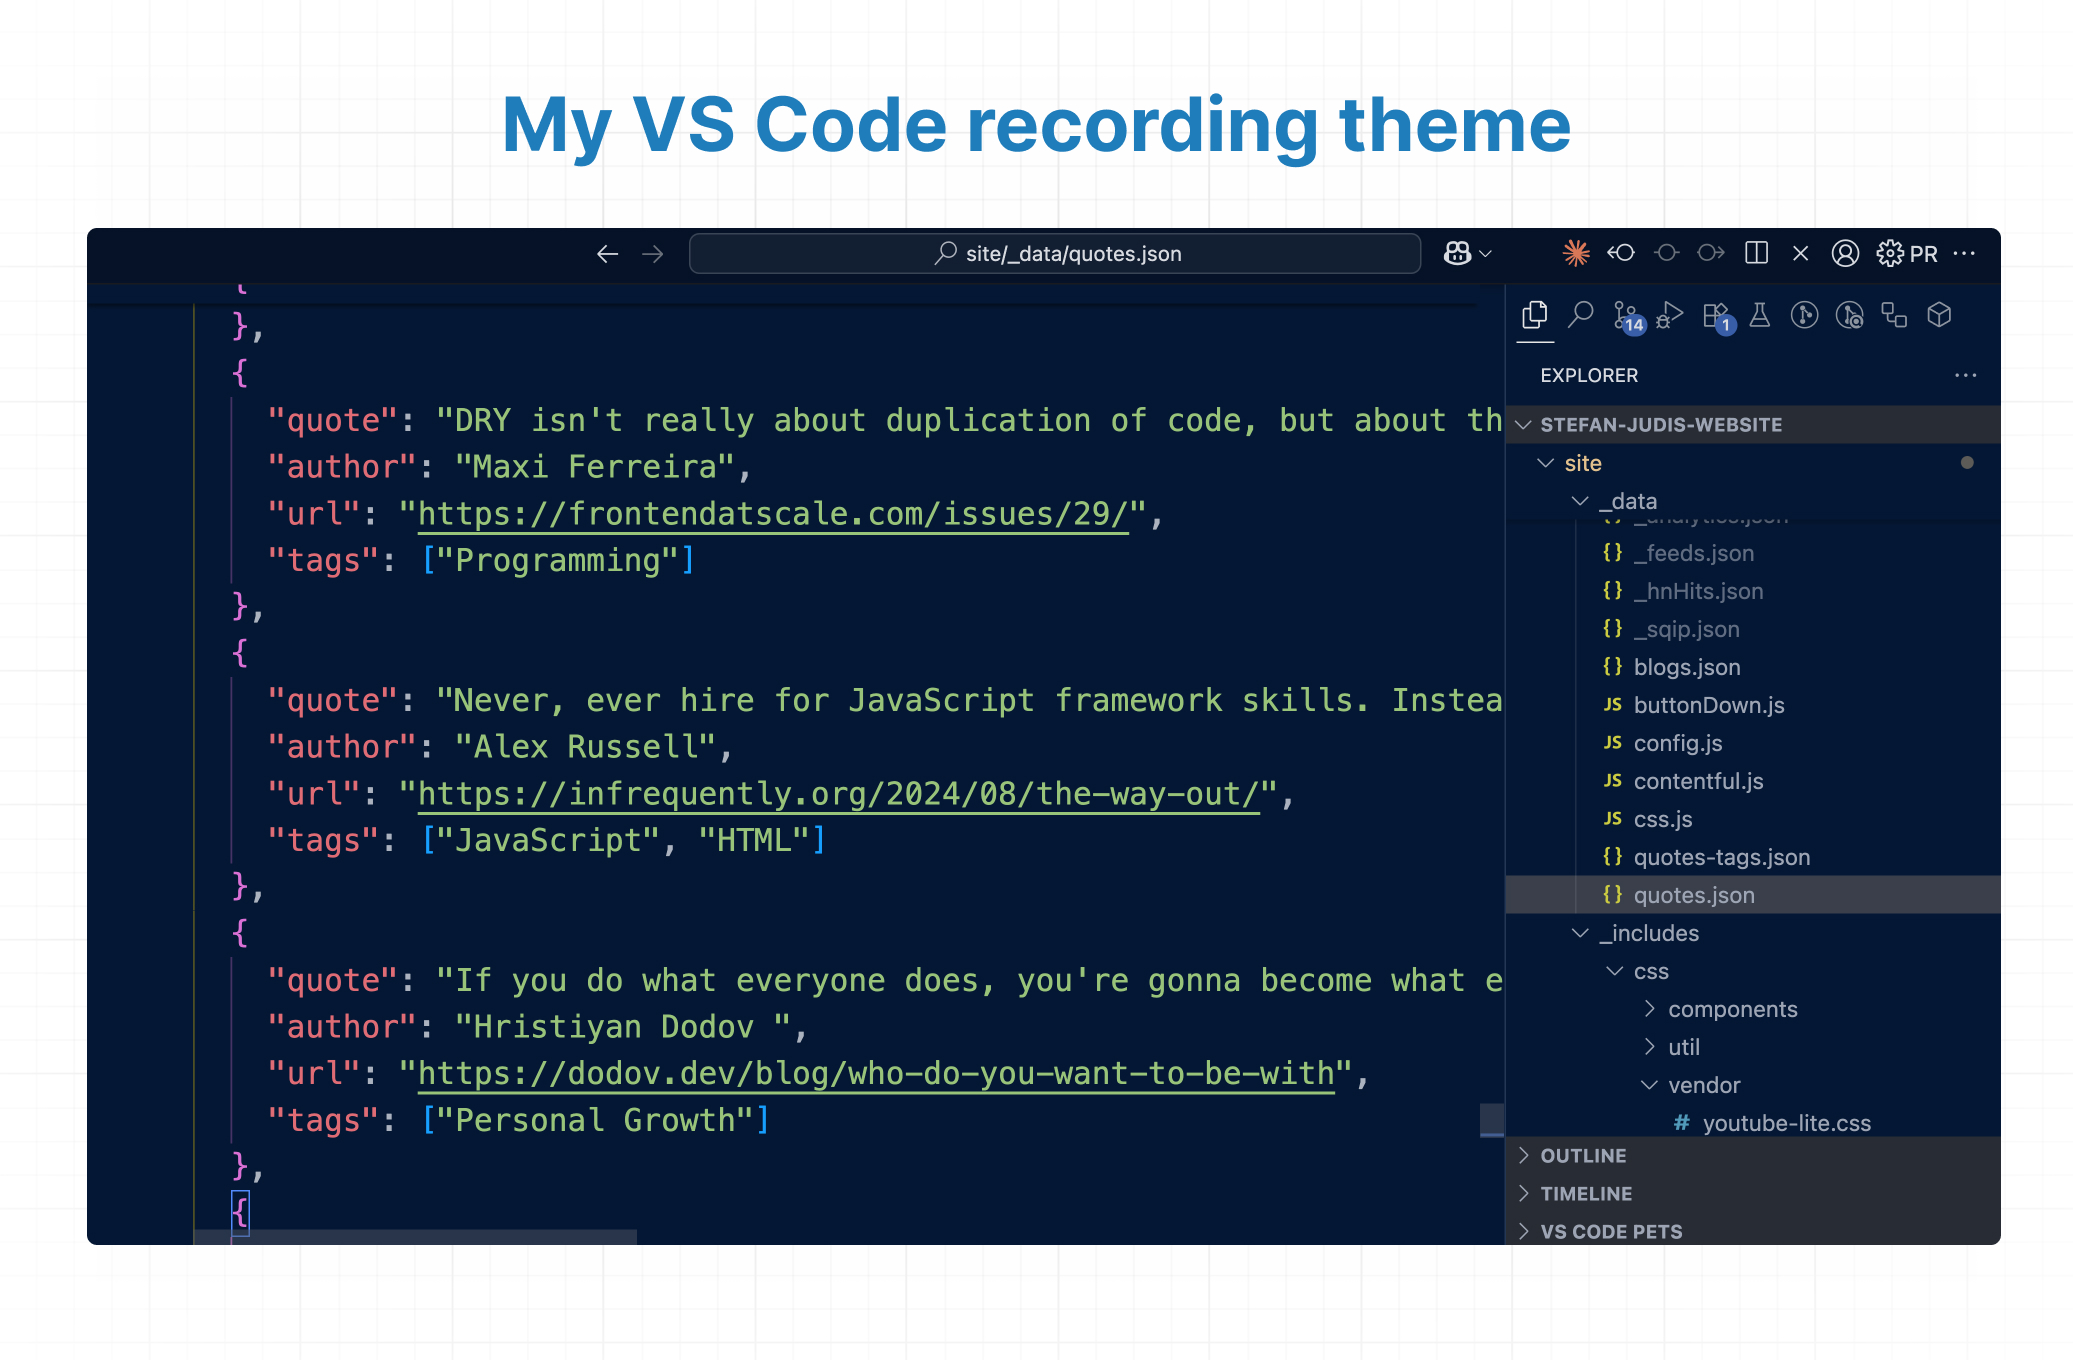
Task: Open the Accounts person icon
Action: tap(1845, 254)
